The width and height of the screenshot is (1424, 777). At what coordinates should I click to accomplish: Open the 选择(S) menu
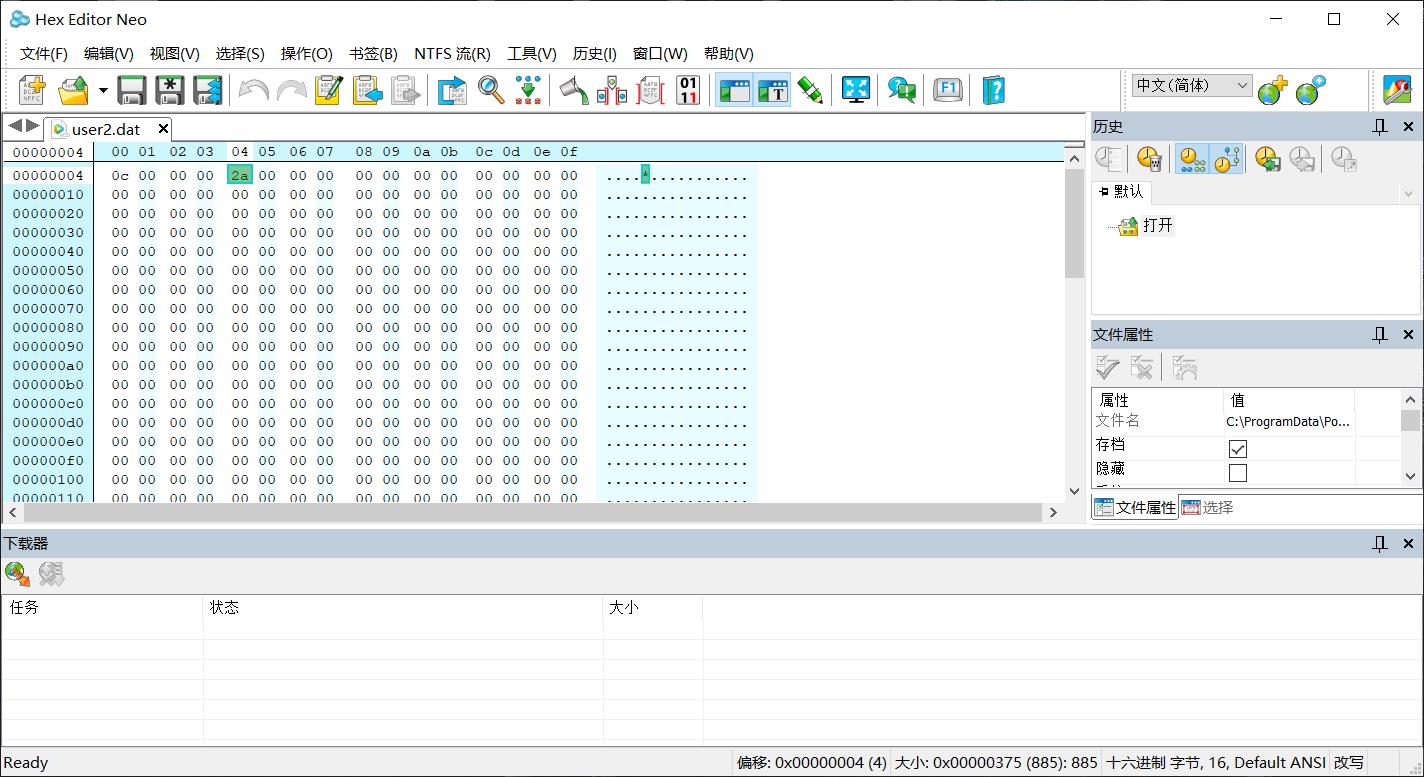240,54
